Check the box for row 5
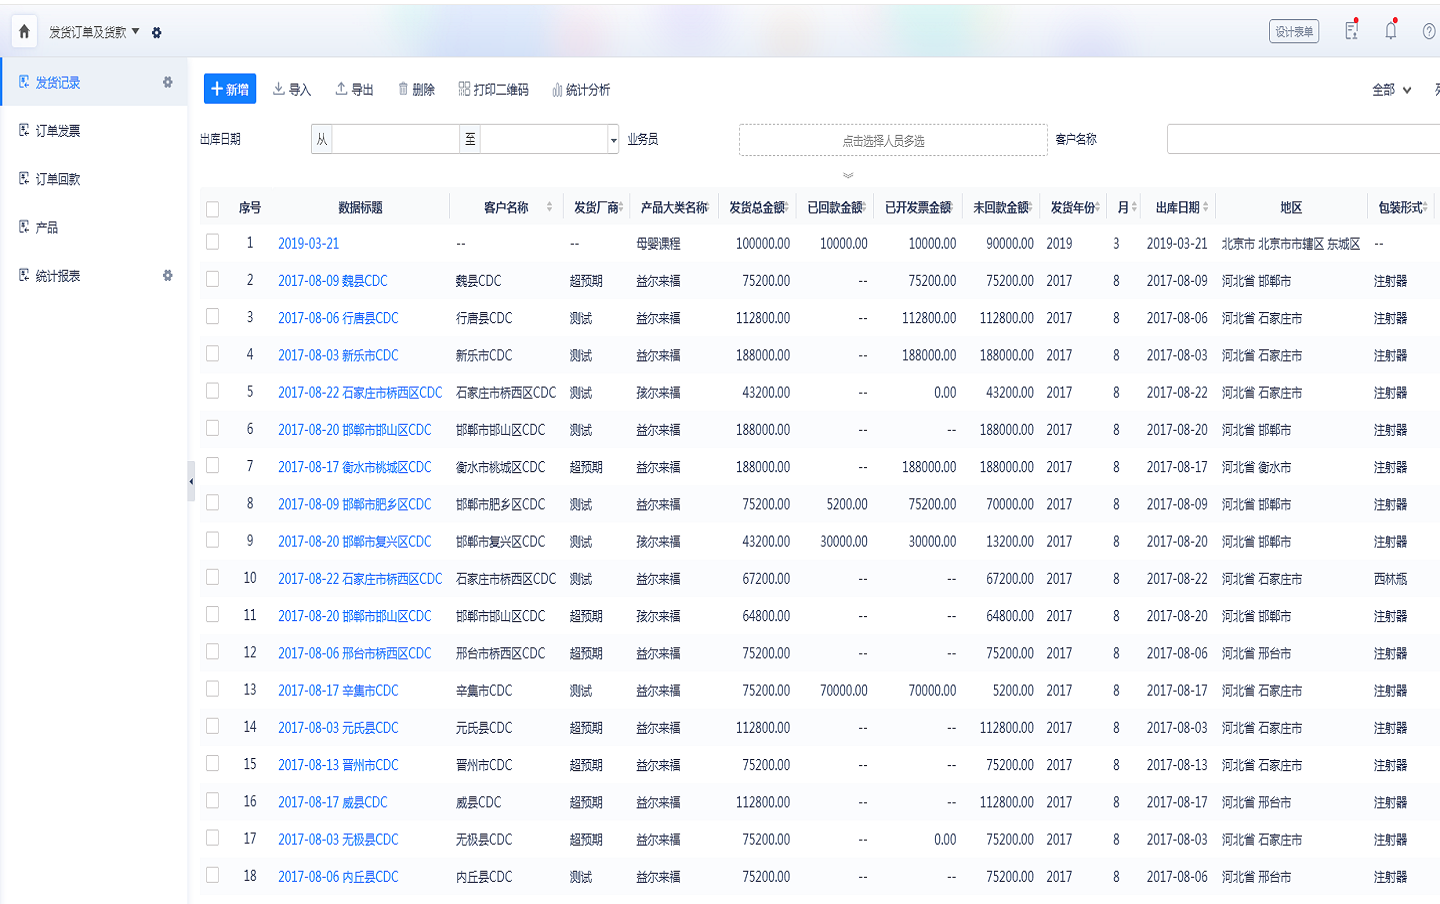The width and height of the screenshot is (1440, 904). click(x=212, y=391)
